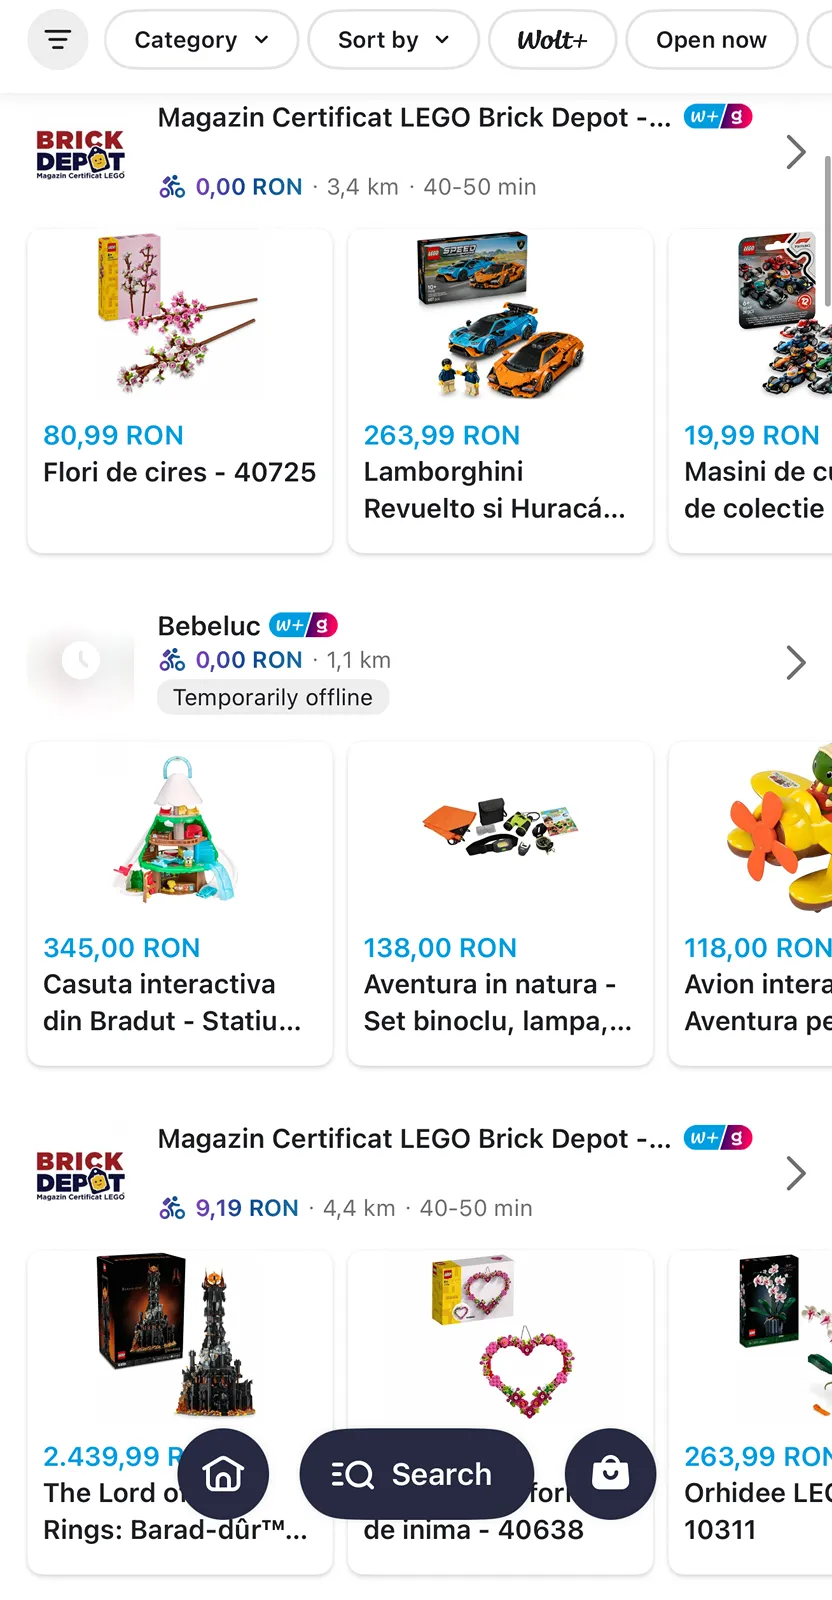
Task: Tap the Wolt+ badge beside Bebeluc
Action: click(x=303, y=626)
